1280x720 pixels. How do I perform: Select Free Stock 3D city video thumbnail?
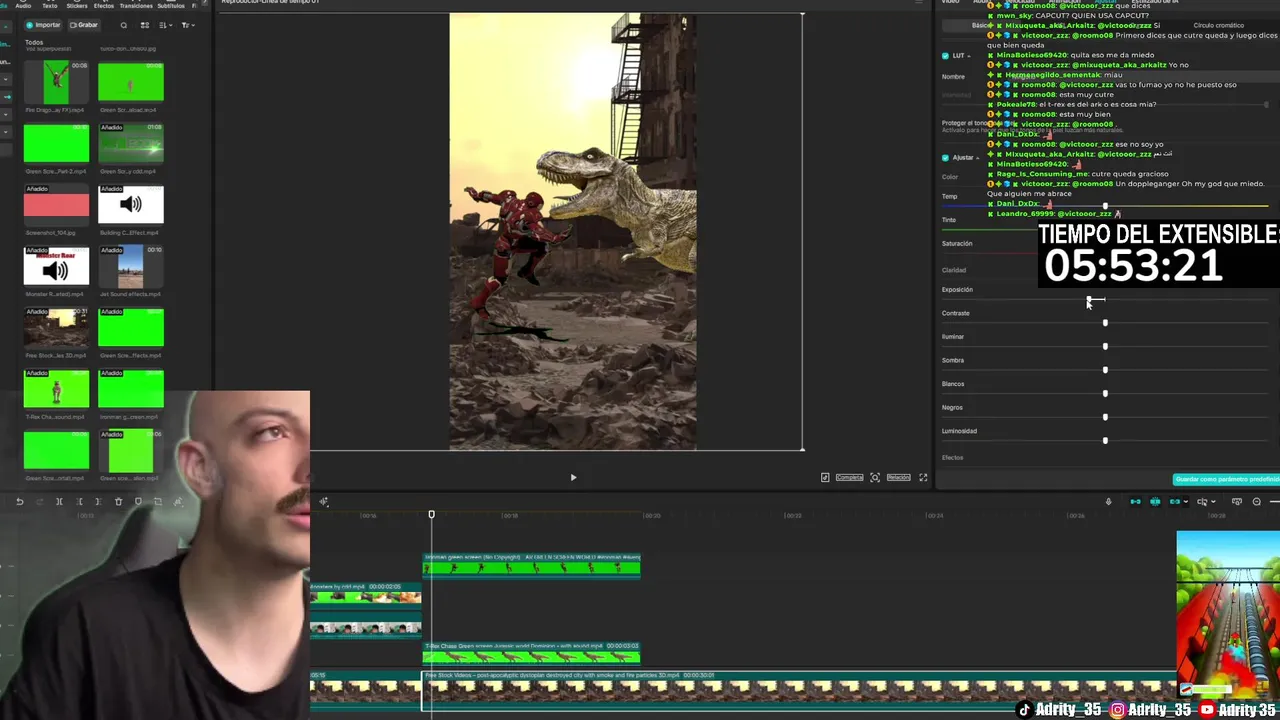(56, 328)
